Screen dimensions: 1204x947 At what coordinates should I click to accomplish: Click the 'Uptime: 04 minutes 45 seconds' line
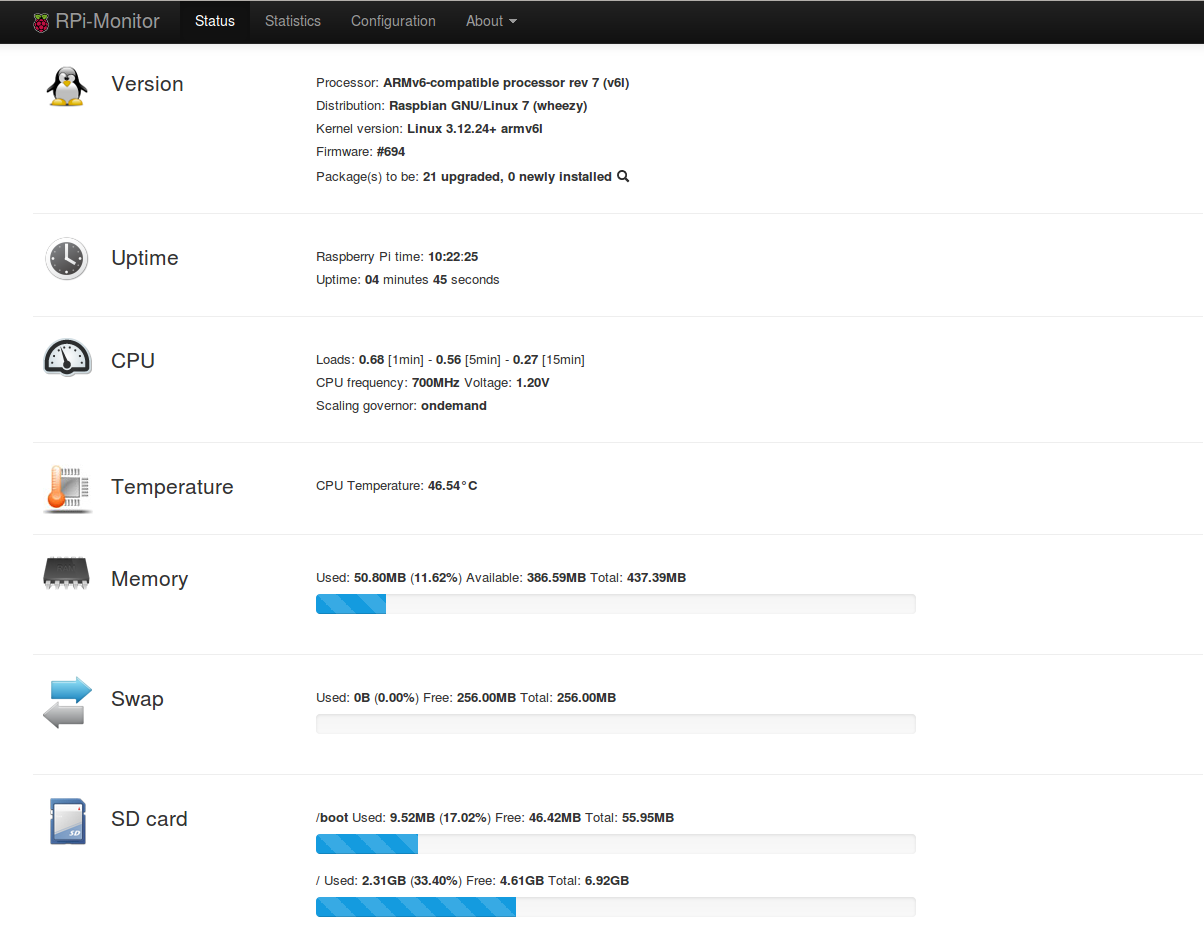click(408, 280)
